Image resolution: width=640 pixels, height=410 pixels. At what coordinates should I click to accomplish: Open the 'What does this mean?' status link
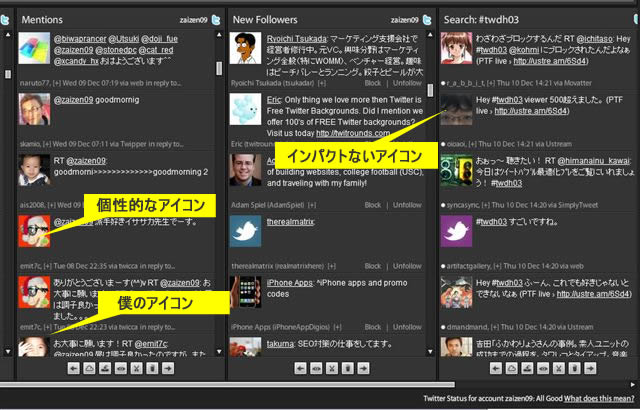(x=599, y=399)
